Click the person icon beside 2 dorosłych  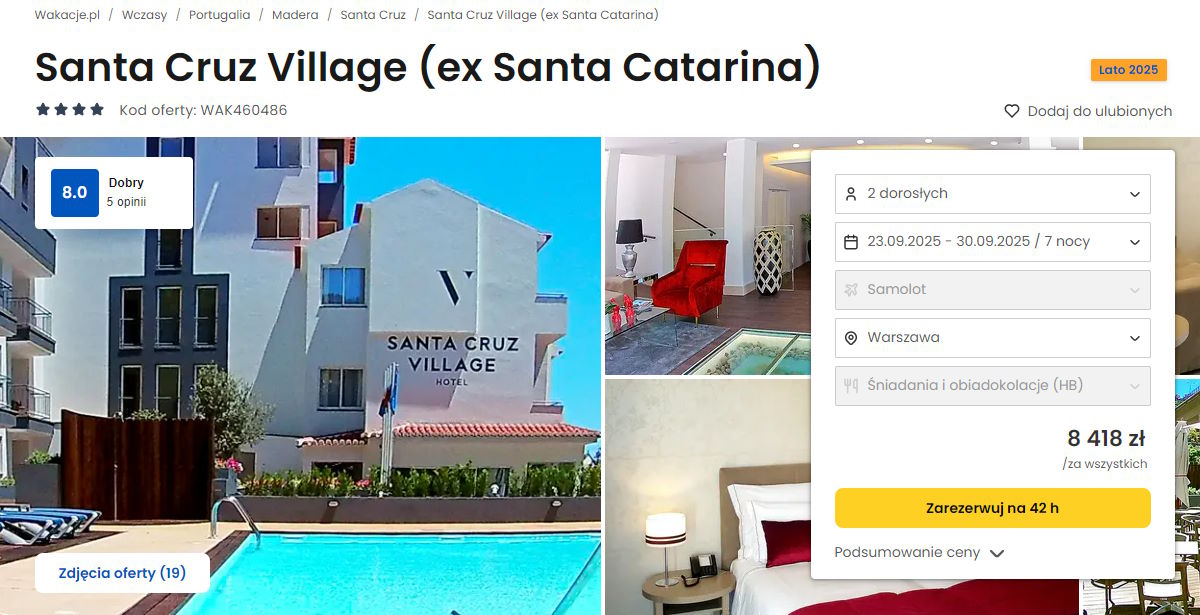[851, 194]
